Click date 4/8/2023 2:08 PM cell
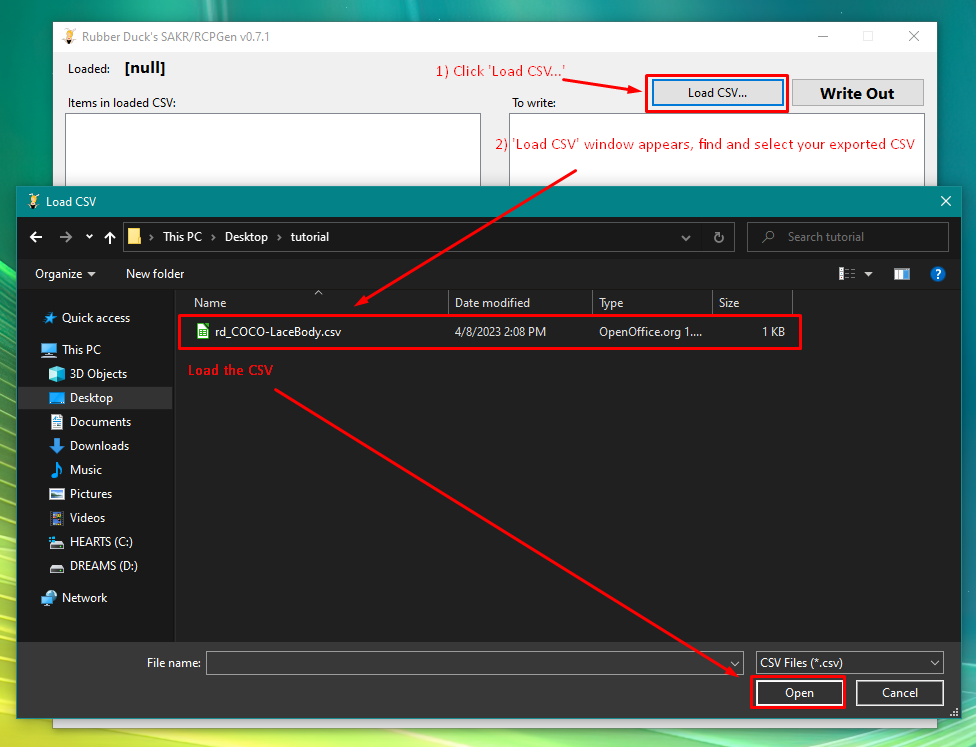This screenshot has height=747, width=976. pos(500,332)
